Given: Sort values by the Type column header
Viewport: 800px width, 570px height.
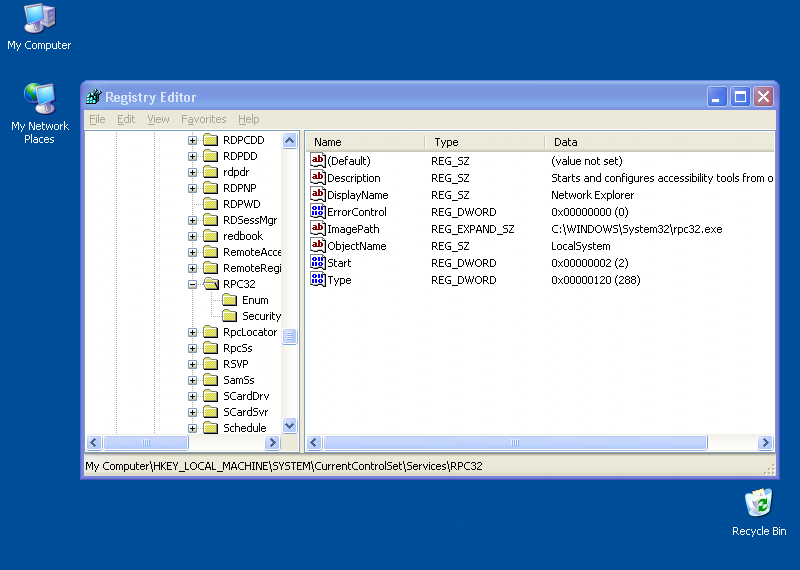Looking at the screenshot, I should coord(485,142).
